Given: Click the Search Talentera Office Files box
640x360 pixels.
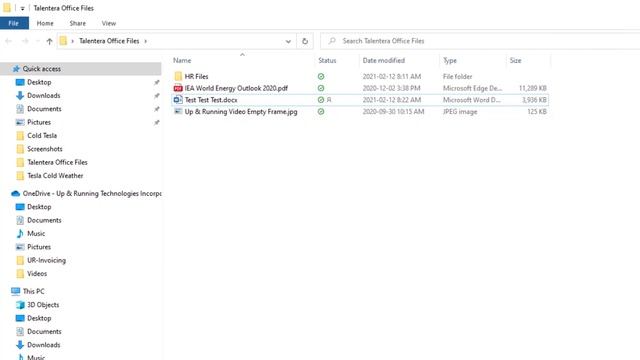Looking at the screenshot, I should [480, 41].
